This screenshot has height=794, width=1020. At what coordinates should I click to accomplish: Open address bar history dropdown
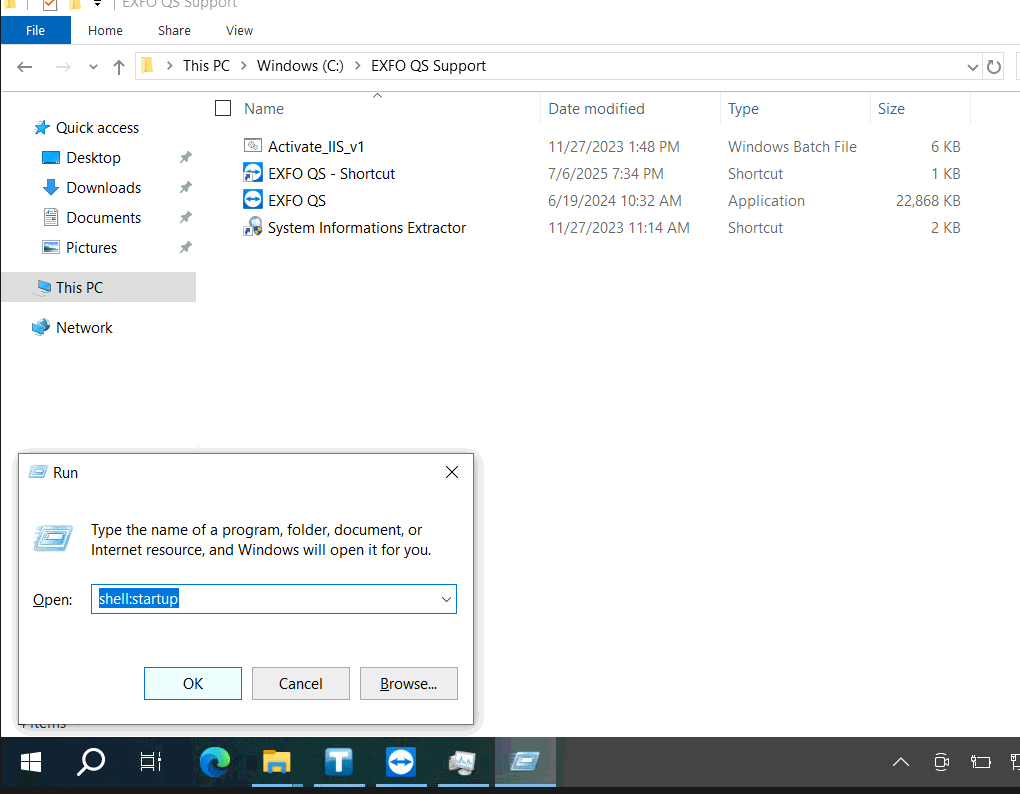point(972,67)
